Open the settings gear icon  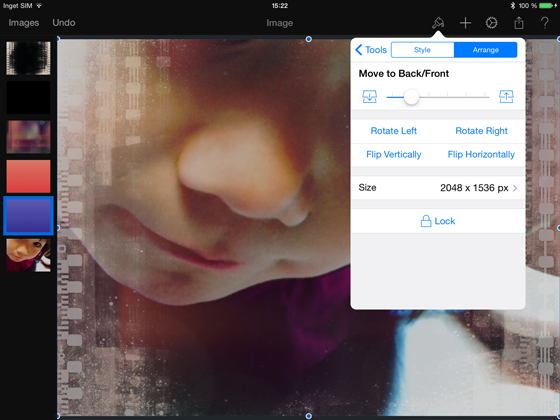click(x=491, y=23)
